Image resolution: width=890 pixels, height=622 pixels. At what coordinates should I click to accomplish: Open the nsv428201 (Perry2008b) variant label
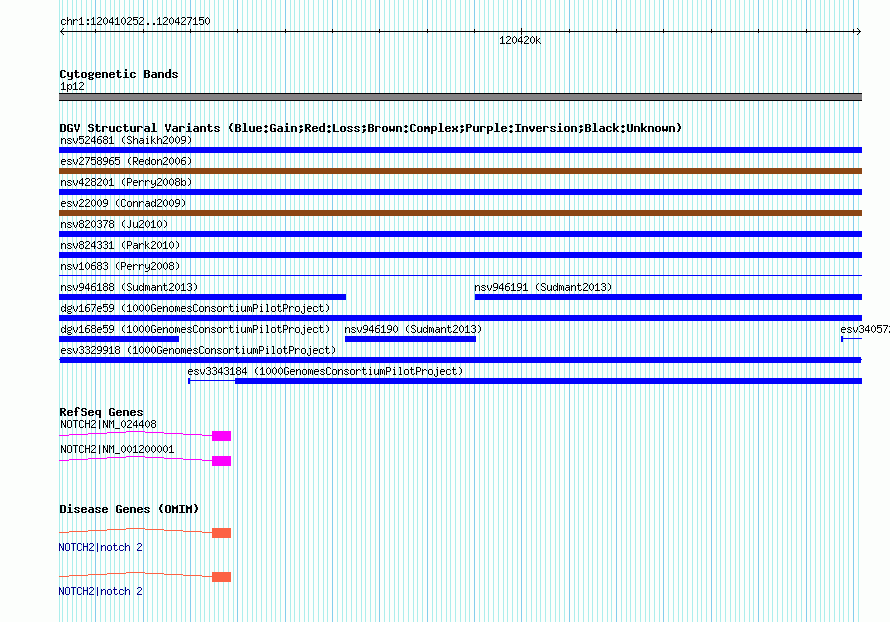[126, 182]
